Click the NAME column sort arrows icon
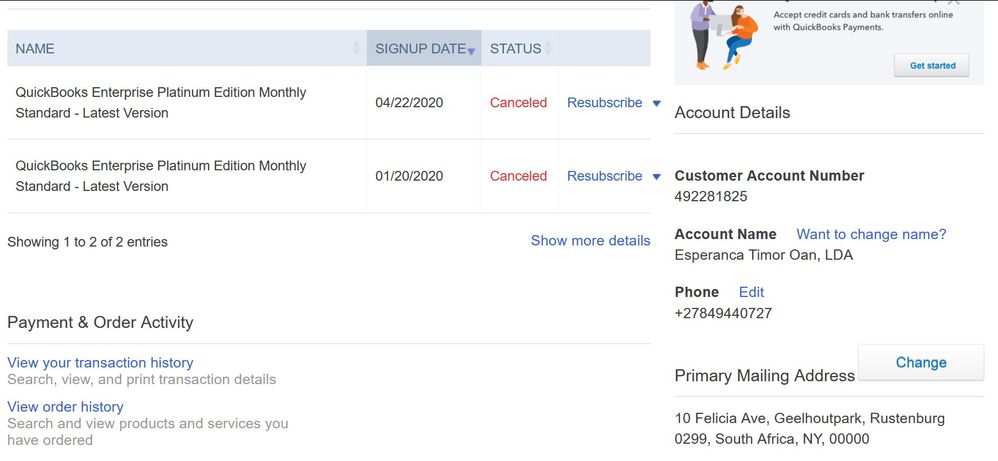The height and width of the screenshot is (461, 998). point(356,48)
